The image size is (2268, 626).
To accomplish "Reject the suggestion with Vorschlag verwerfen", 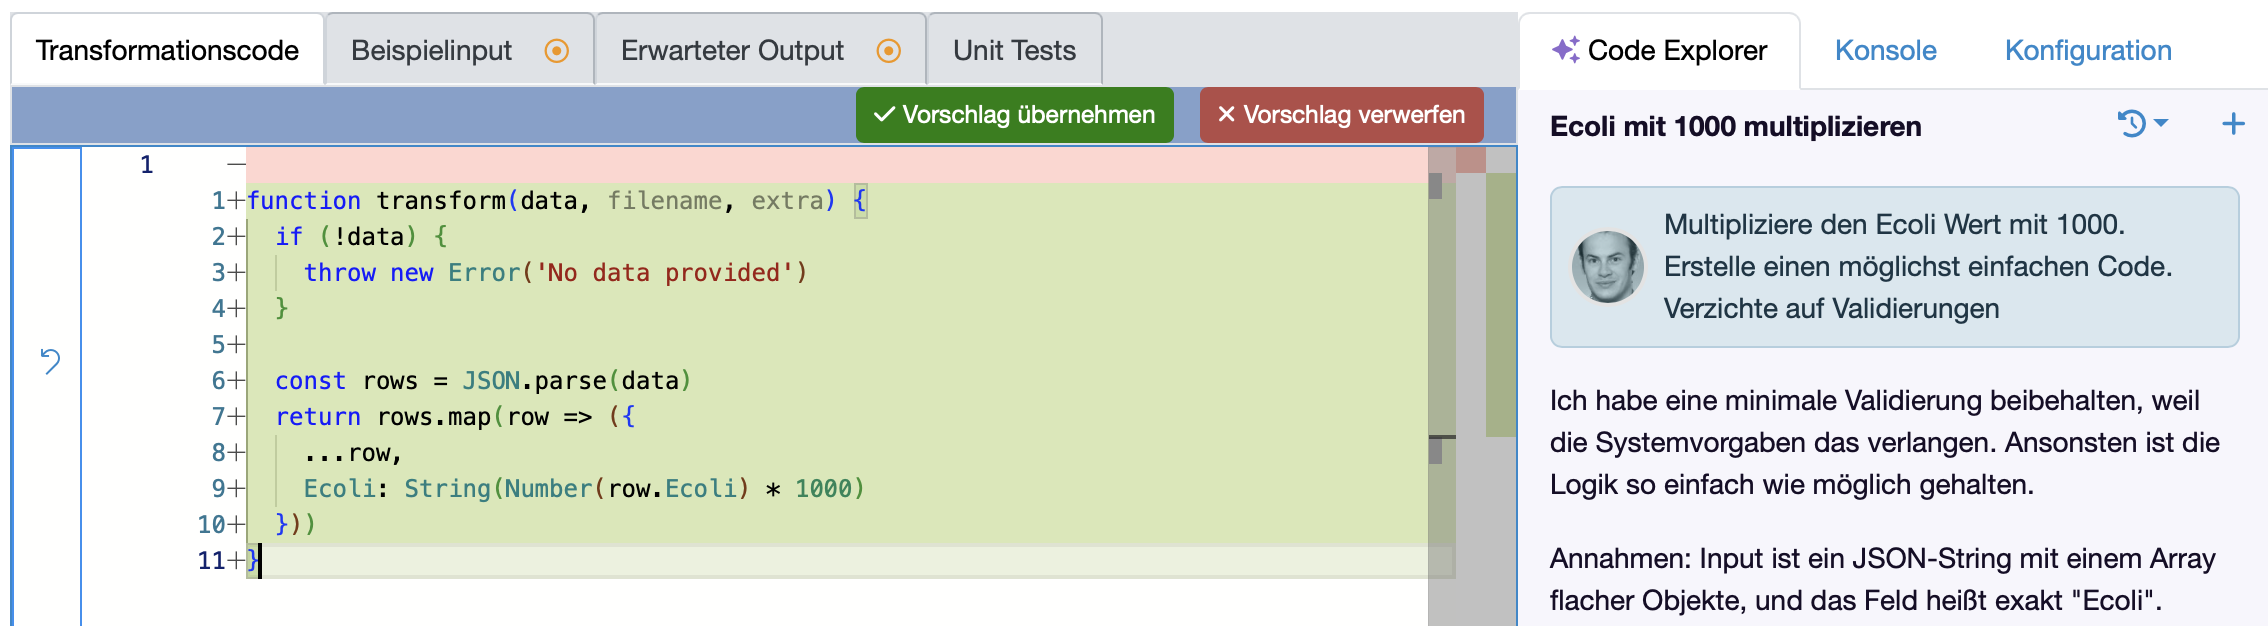I will pos(1341,115).
